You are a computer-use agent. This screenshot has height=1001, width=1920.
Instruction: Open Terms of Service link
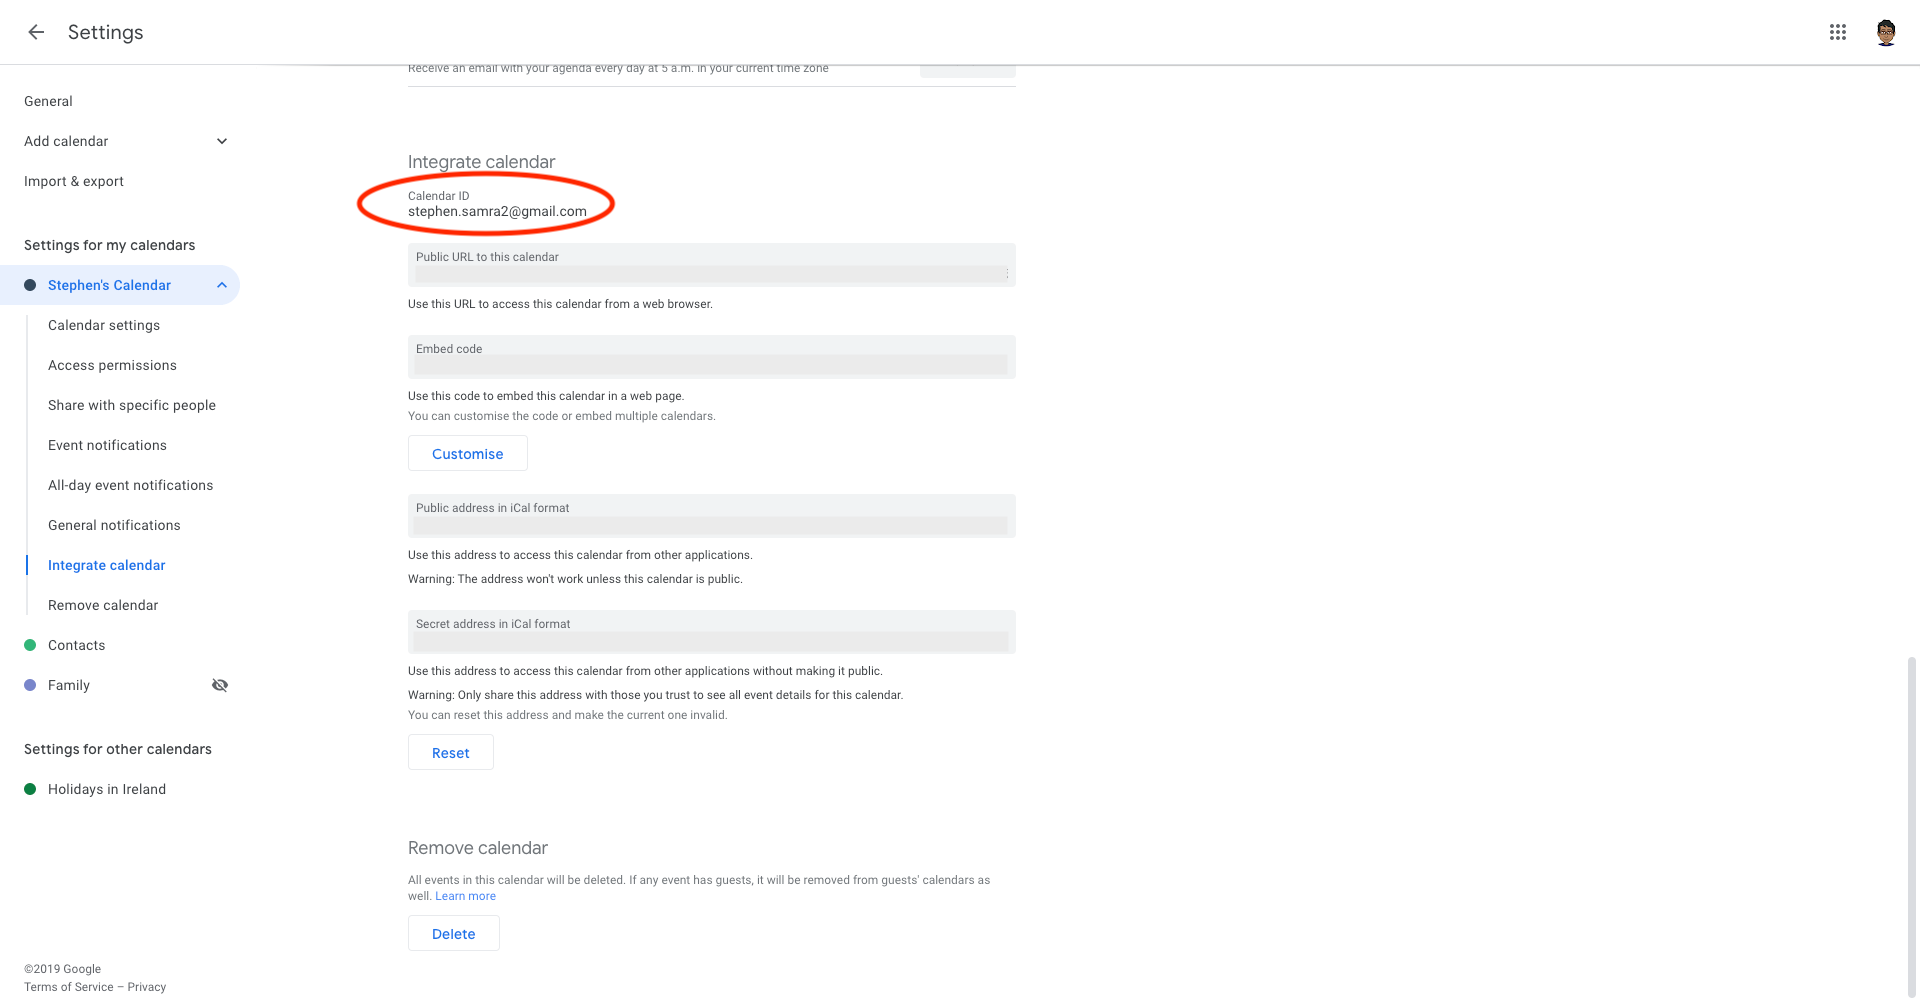coord(68,987)
